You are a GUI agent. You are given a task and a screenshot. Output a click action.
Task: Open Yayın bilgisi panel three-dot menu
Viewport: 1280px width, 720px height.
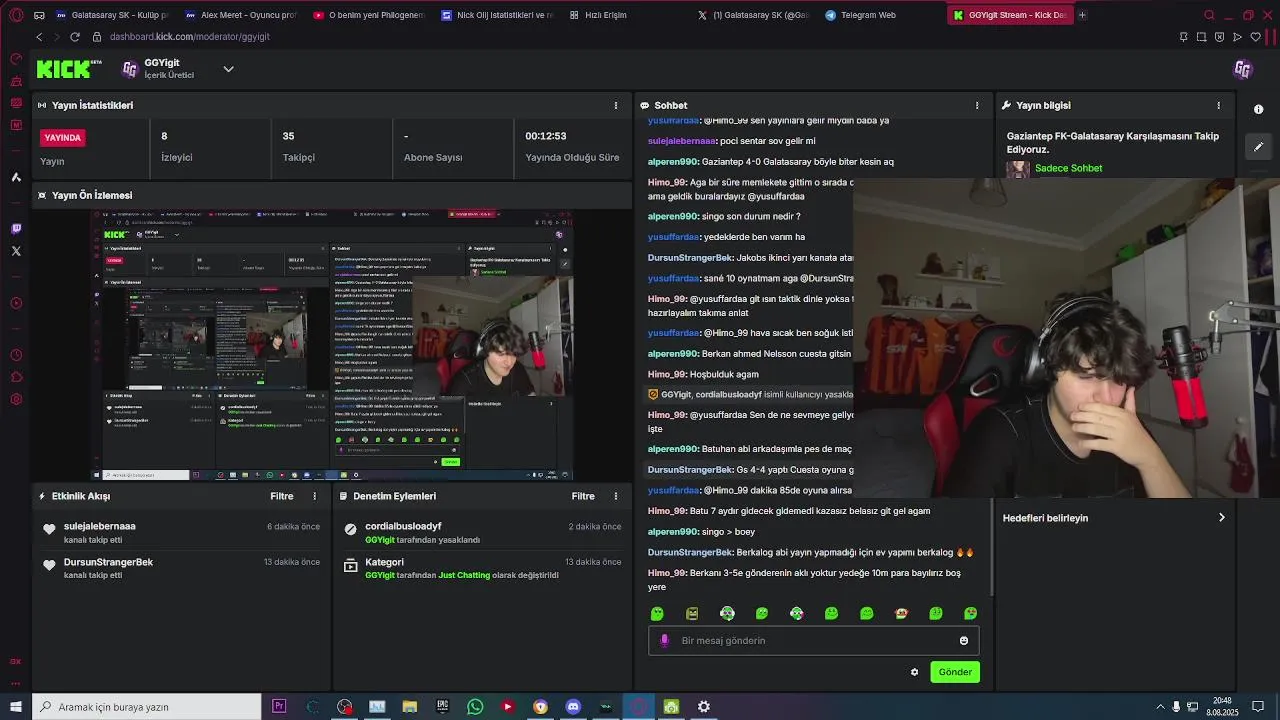tap(1218, 105)
